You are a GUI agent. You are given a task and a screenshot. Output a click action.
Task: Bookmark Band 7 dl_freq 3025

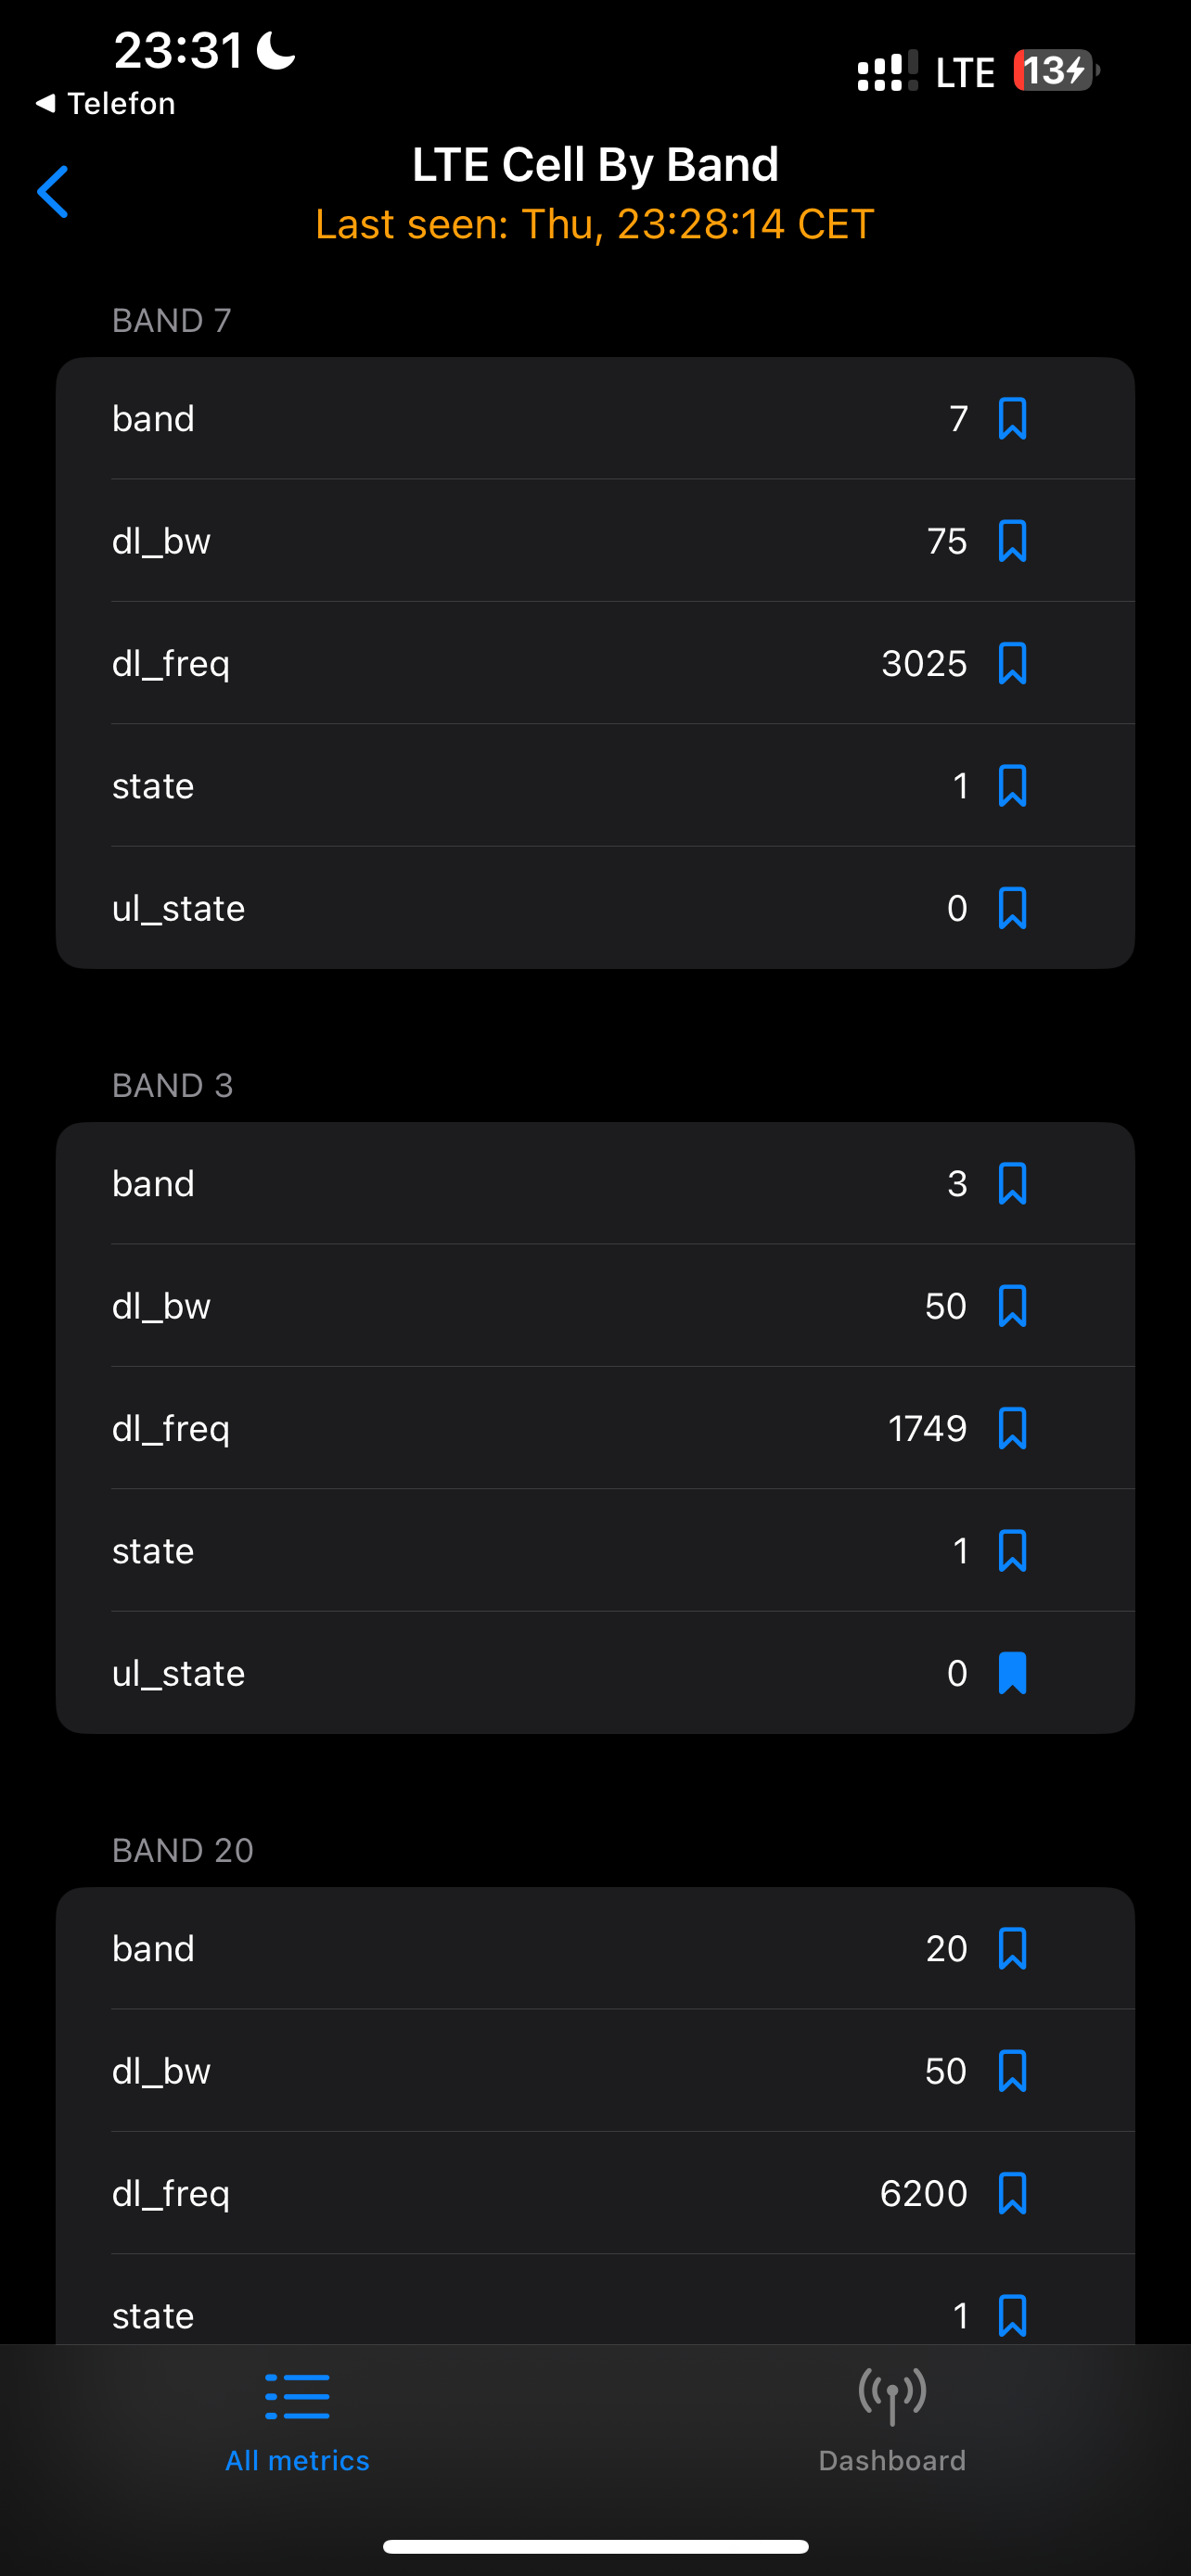tap(1012, 664)
